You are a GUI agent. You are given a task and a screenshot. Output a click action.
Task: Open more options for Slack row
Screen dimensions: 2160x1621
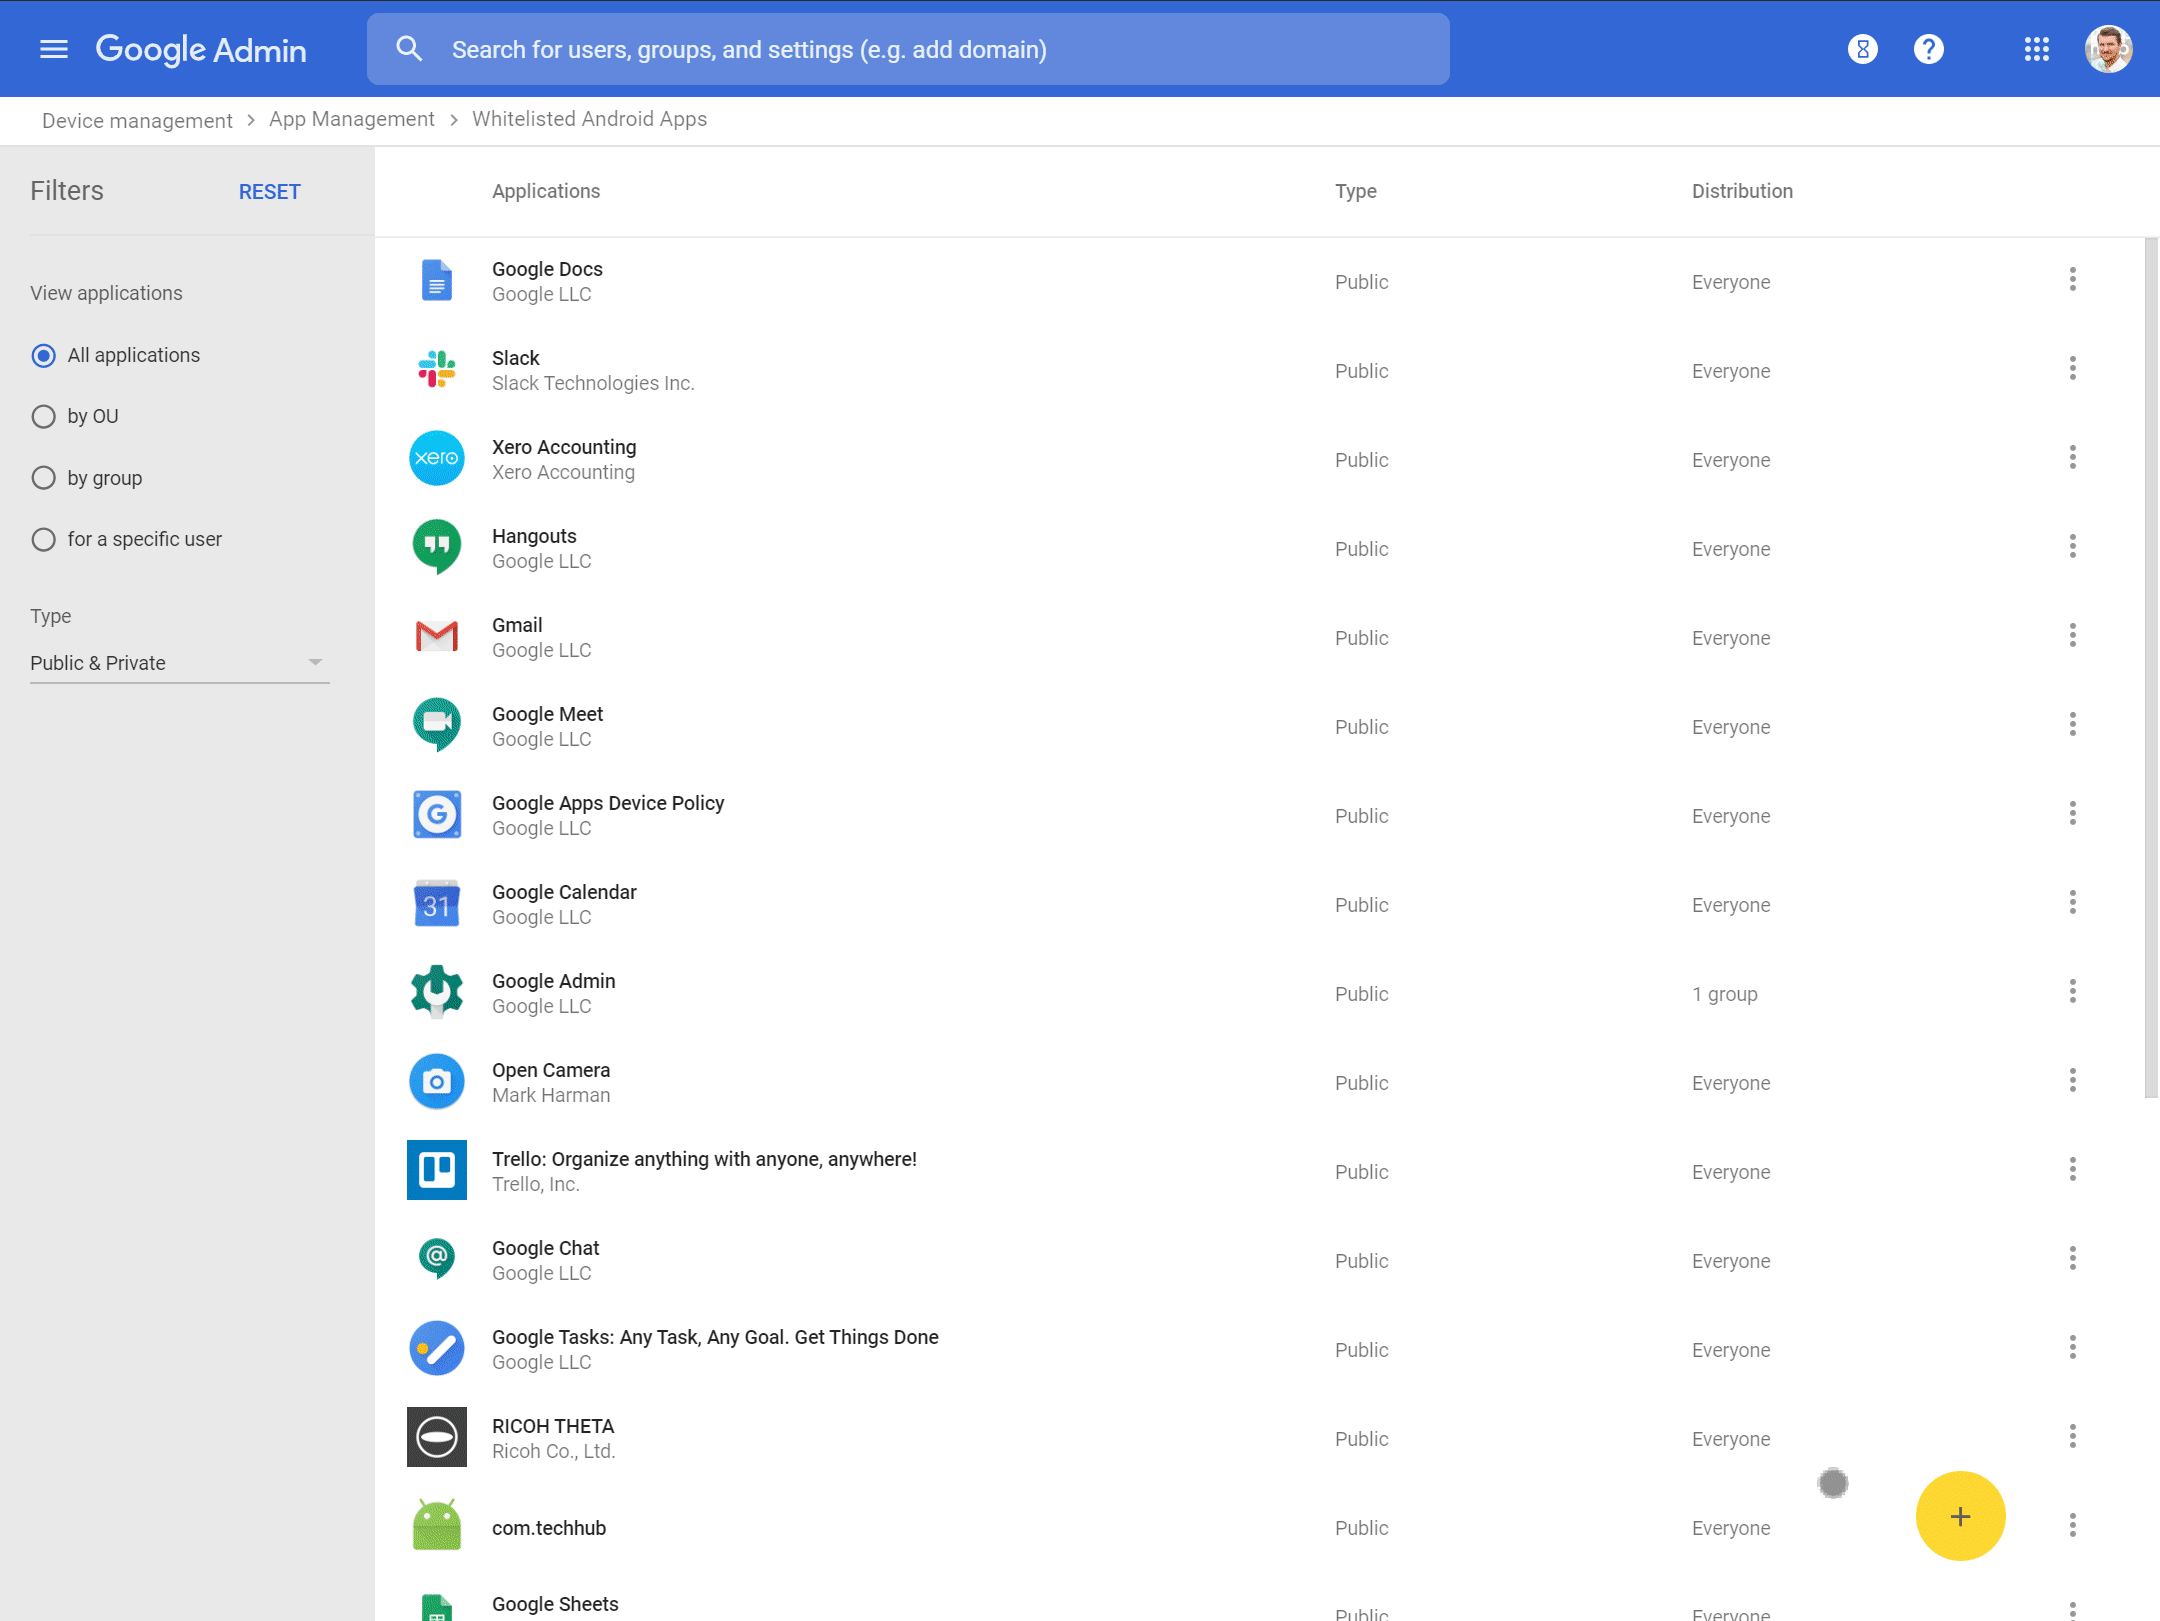point(2073,368)
